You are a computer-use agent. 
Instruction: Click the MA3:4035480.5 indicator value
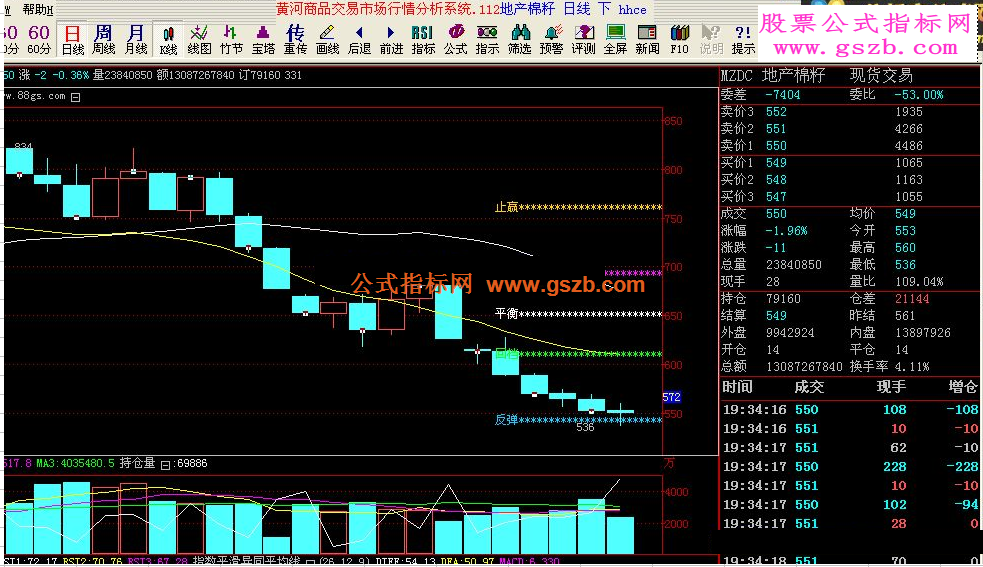click(x=75, y=464)
